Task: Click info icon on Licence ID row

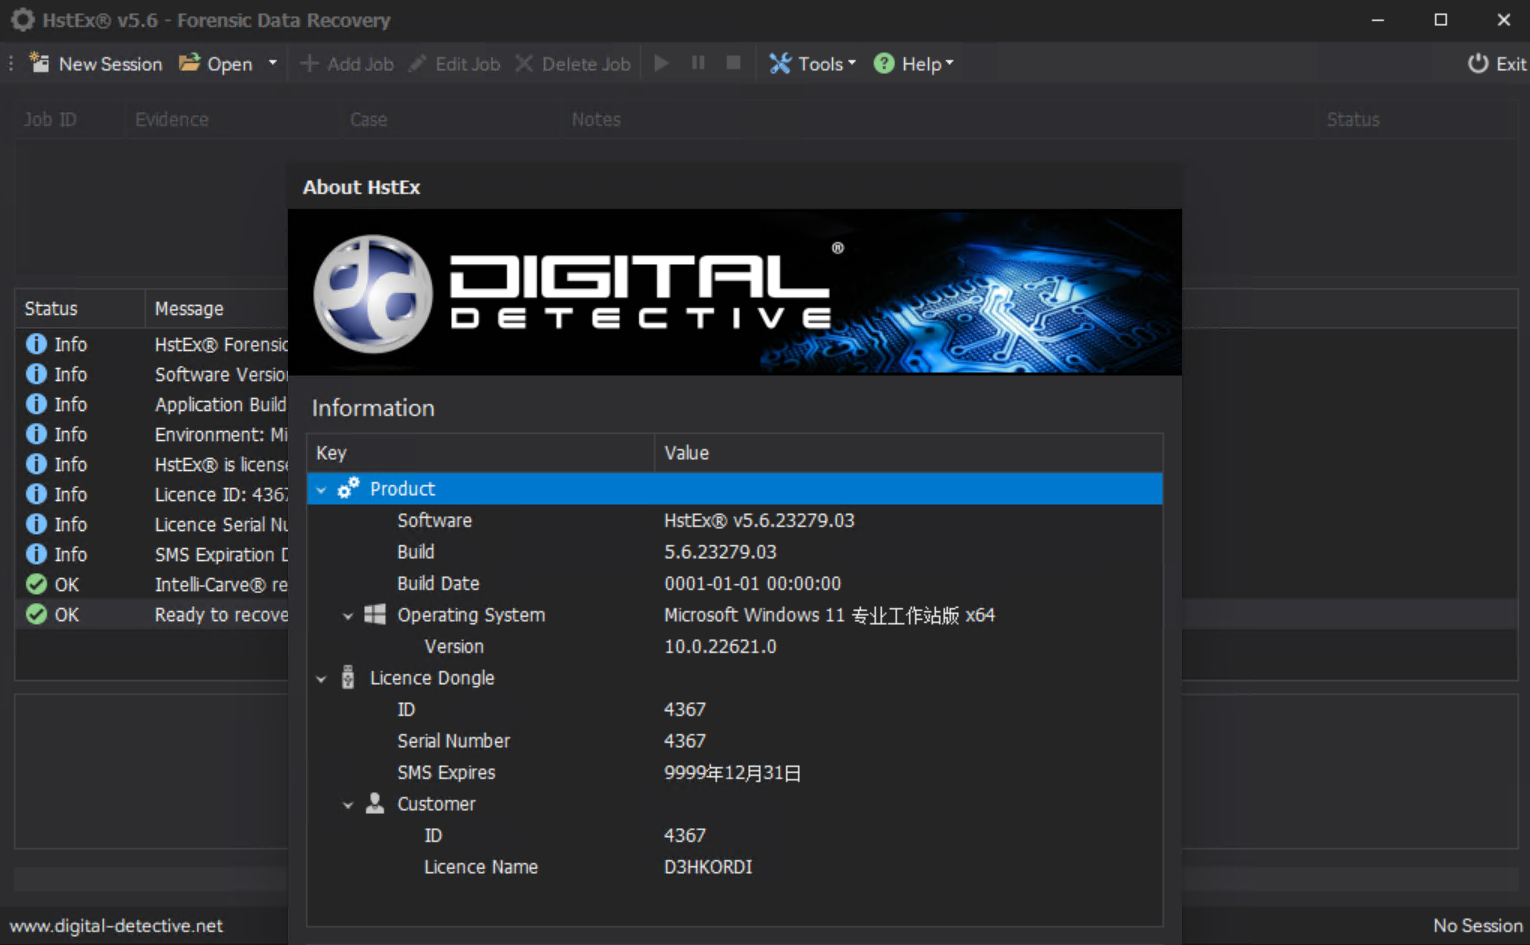Action: tap(36, 494)
